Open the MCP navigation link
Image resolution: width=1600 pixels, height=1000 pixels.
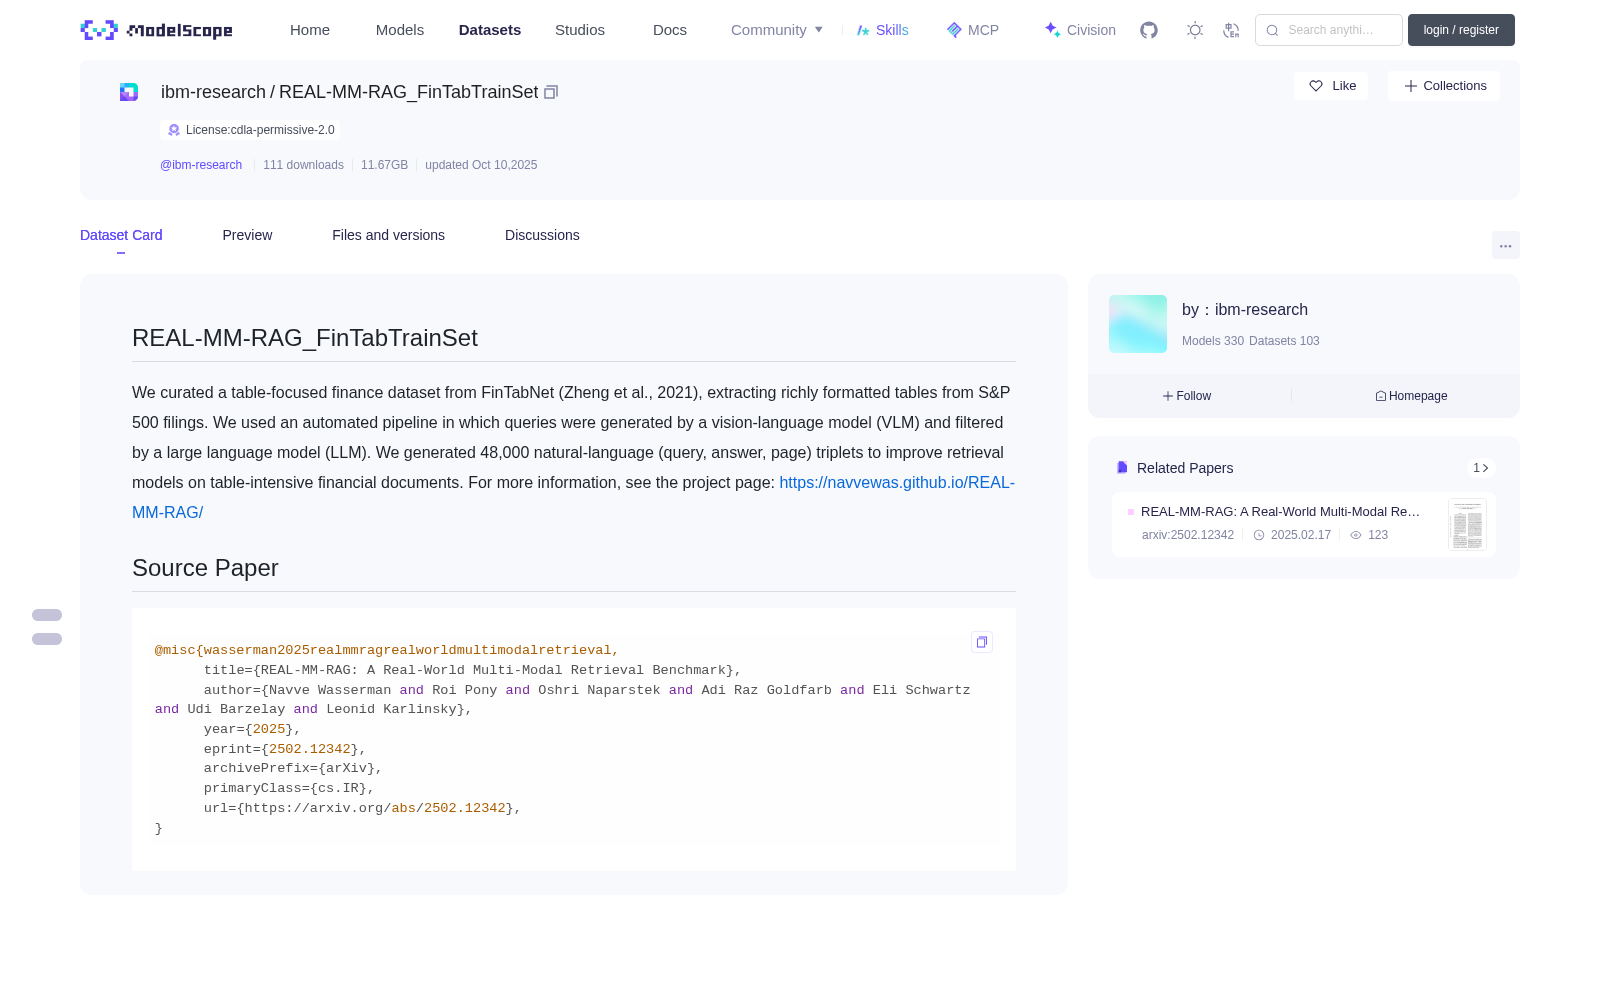(x=973, y=30)
